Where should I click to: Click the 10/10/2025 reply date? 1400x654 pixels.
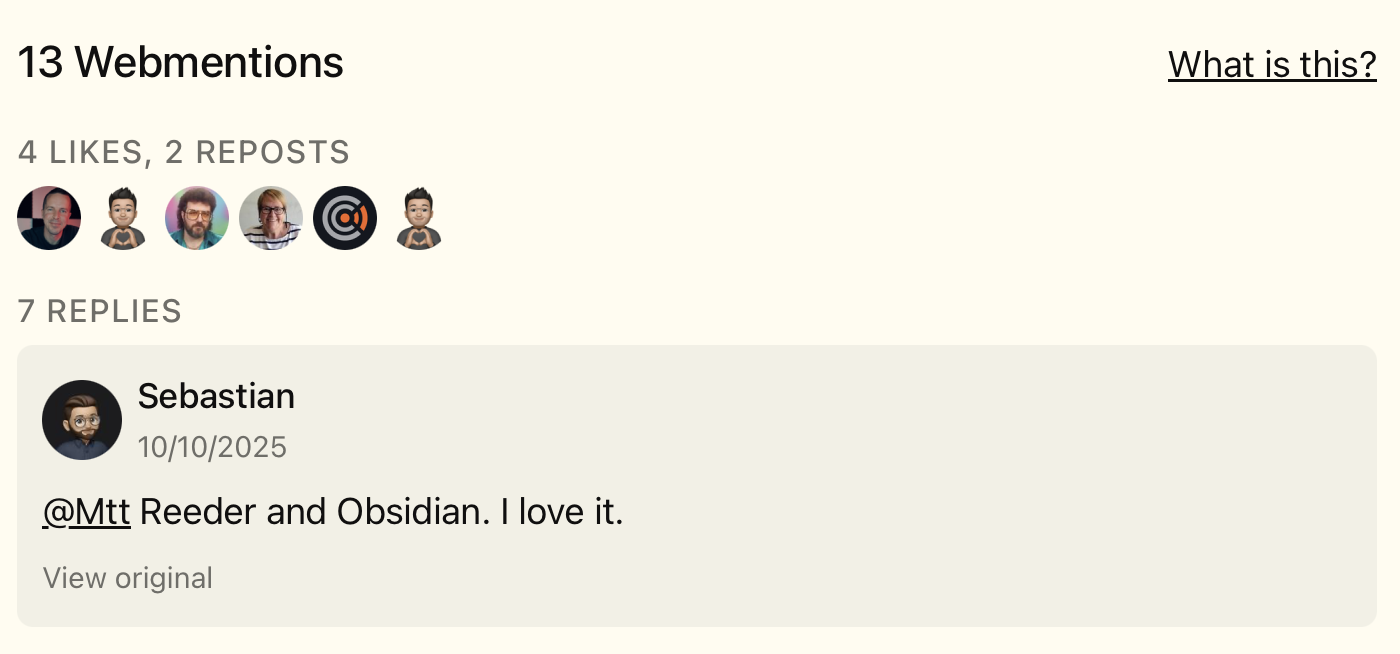point(212,447)
